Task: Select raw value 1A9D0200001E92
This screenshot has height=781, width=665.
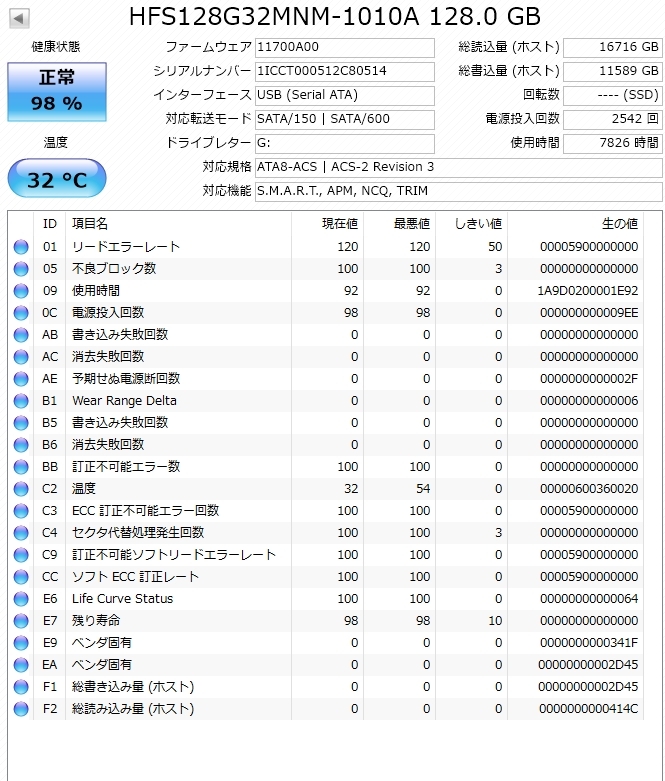Action: [587, 291]
